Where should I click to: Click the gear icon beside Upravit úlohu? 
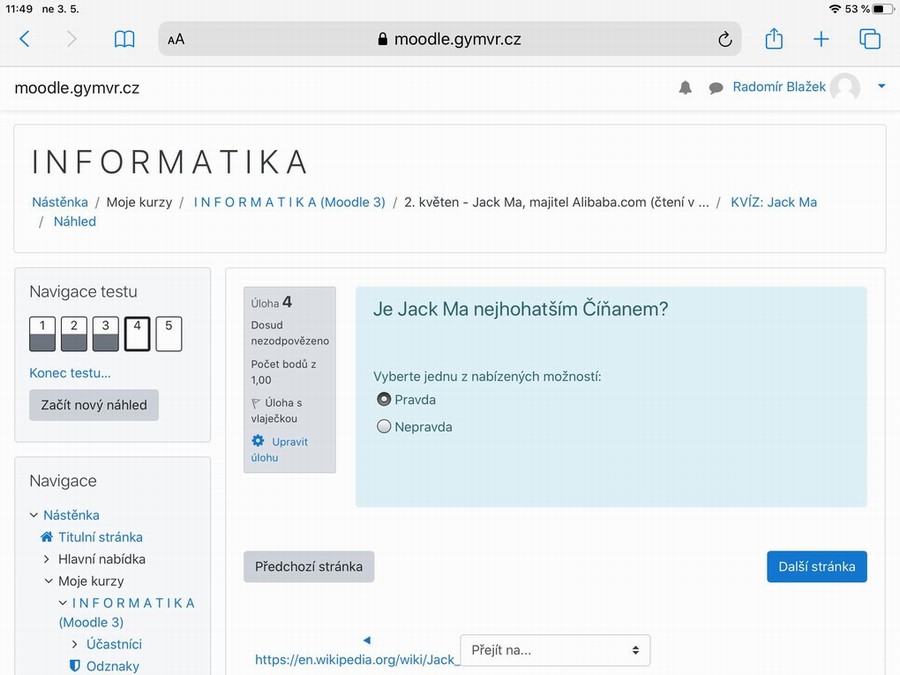click(x=258, y=441)
